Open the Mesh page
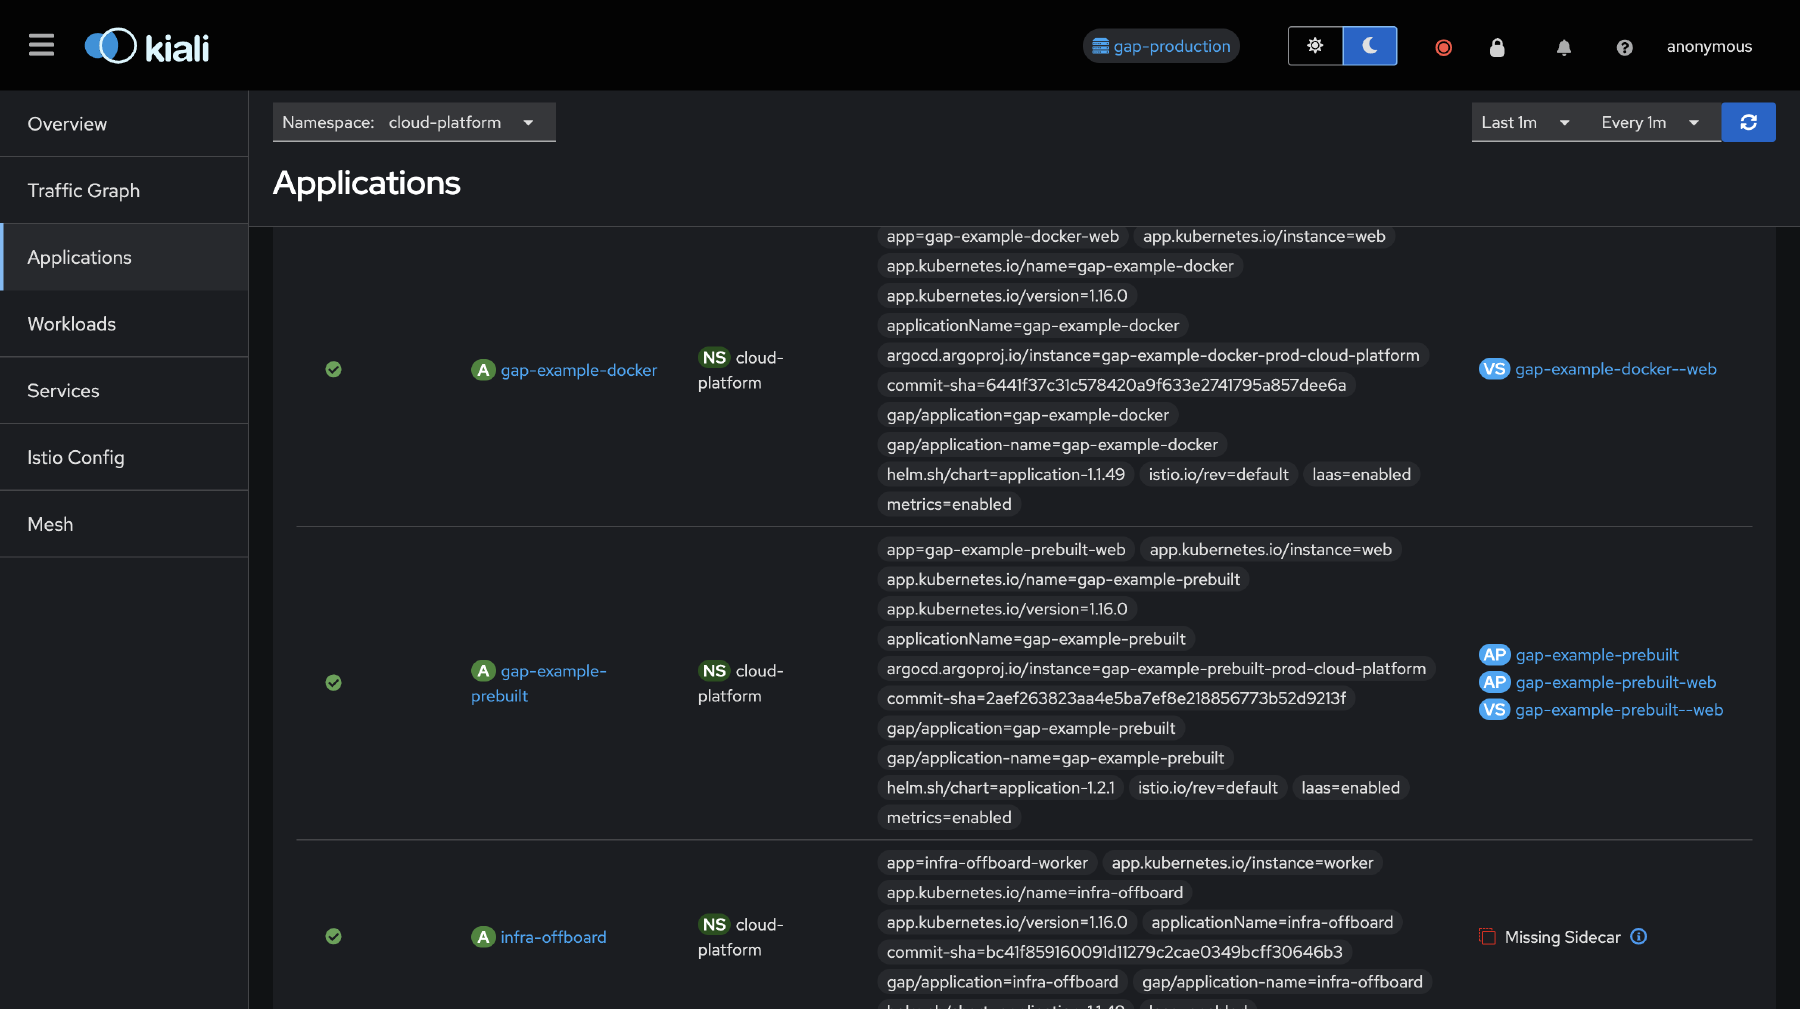The image size is (1800, 1009). [124, 524]
